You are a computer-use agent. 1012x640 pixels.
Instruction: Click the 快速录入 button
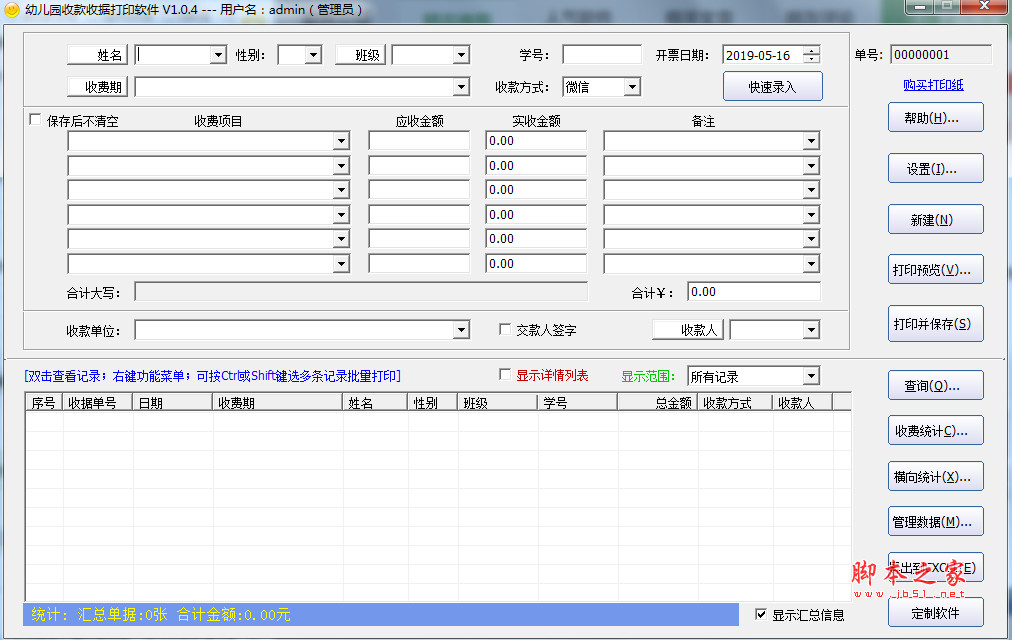point(772,86)
